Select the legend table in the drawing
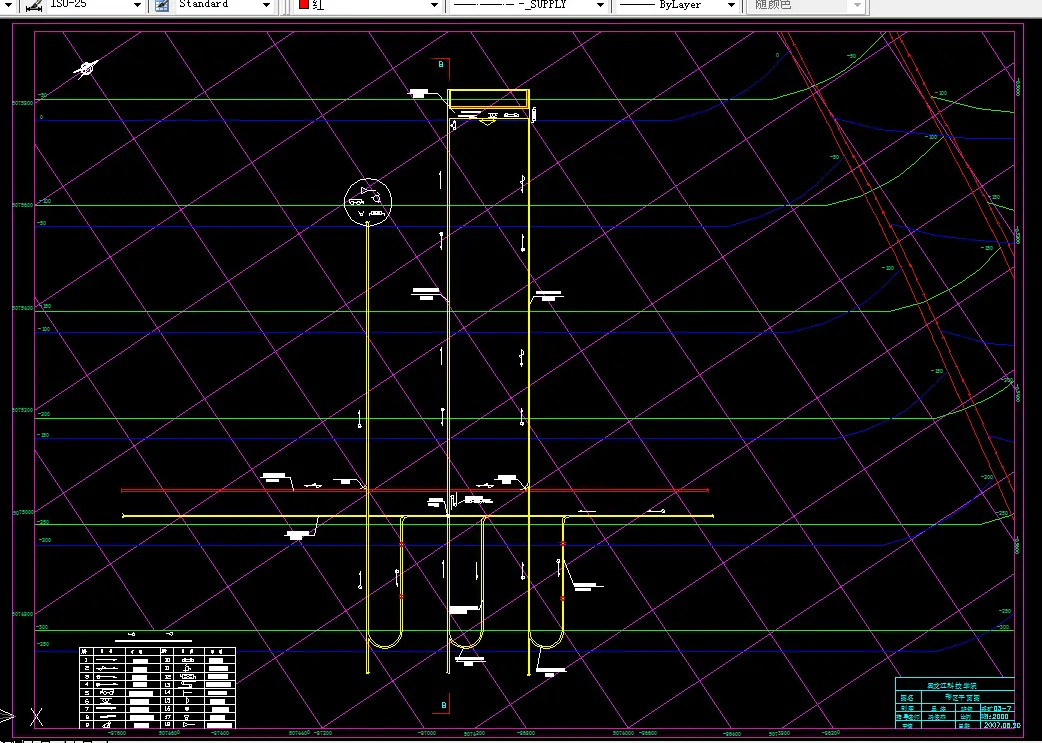1042x743 pixels. pos(157,687)
